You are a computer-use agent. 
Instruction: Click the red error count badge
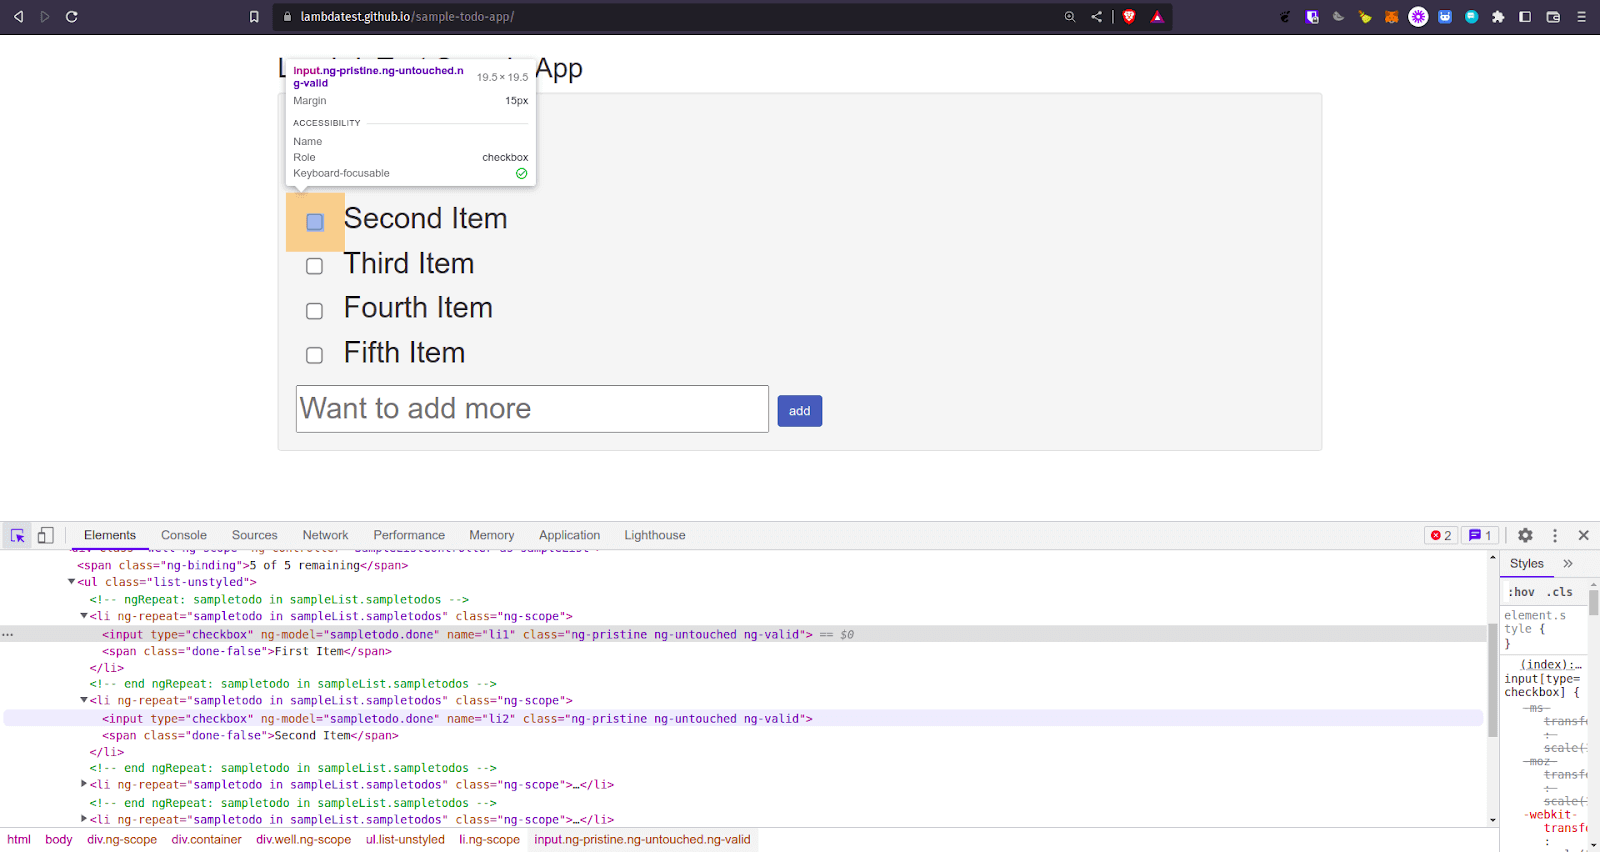coord(1441,536)
